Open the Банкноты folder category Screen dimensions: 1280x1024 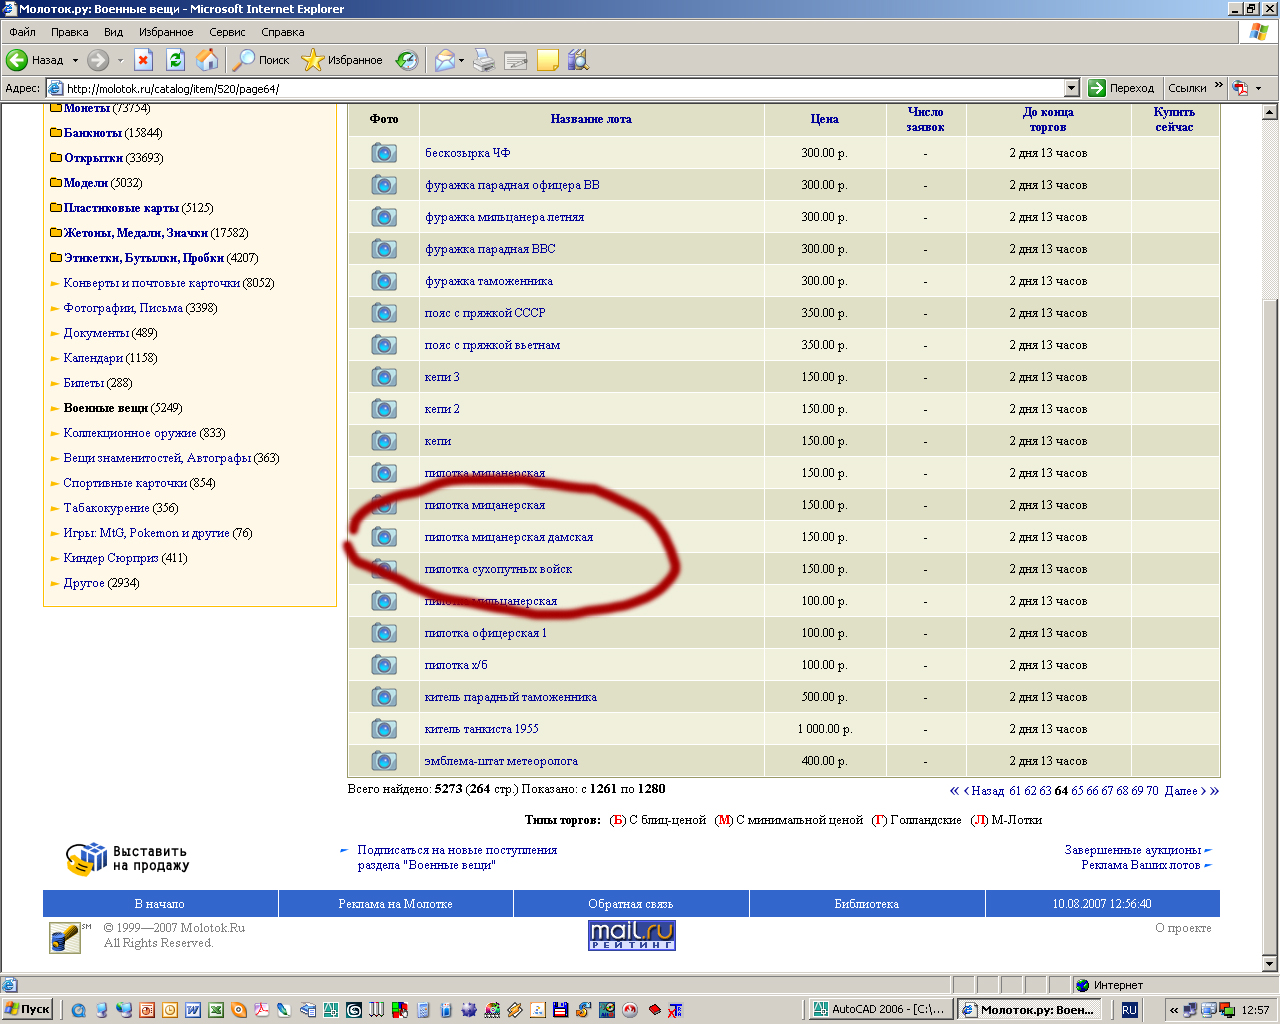click(92, 133)
